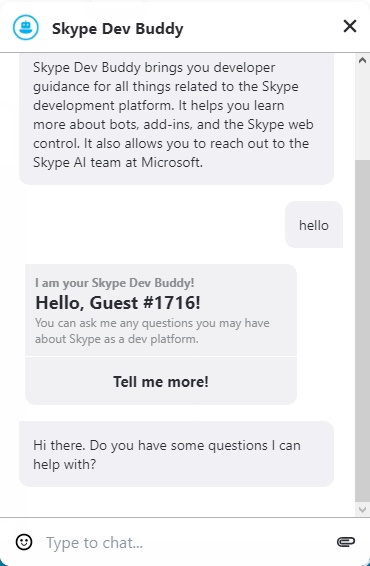
Task: Click "I am your Skype Dev Buddy!" card subtitle
Action: coord(115,283)
